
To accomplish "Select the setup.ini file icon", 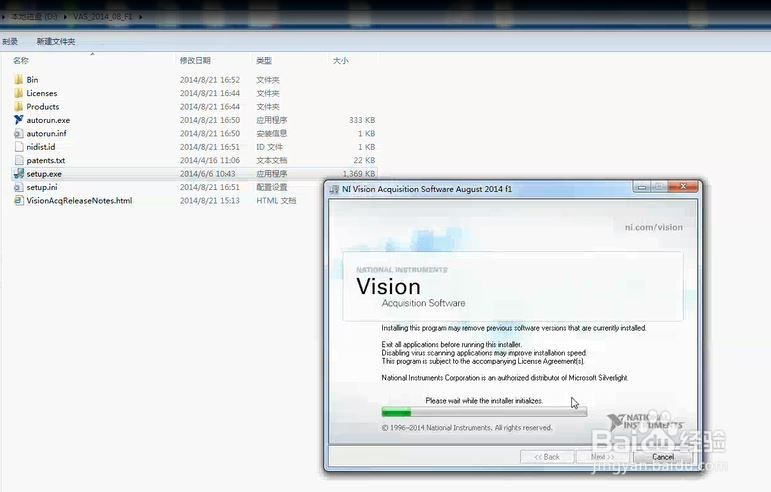I will [x=19, y=187].
